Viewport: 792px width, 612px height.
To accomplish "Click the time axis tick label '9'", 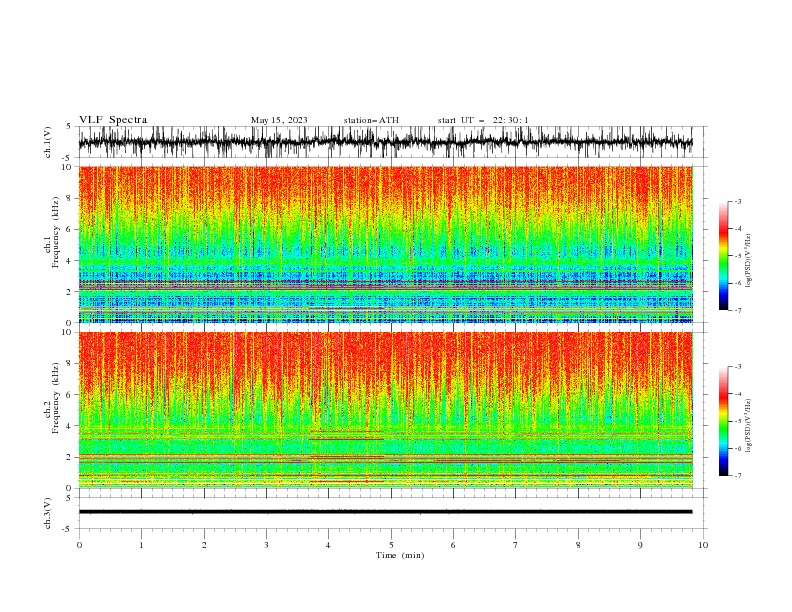I will click(x=640, y=545).
